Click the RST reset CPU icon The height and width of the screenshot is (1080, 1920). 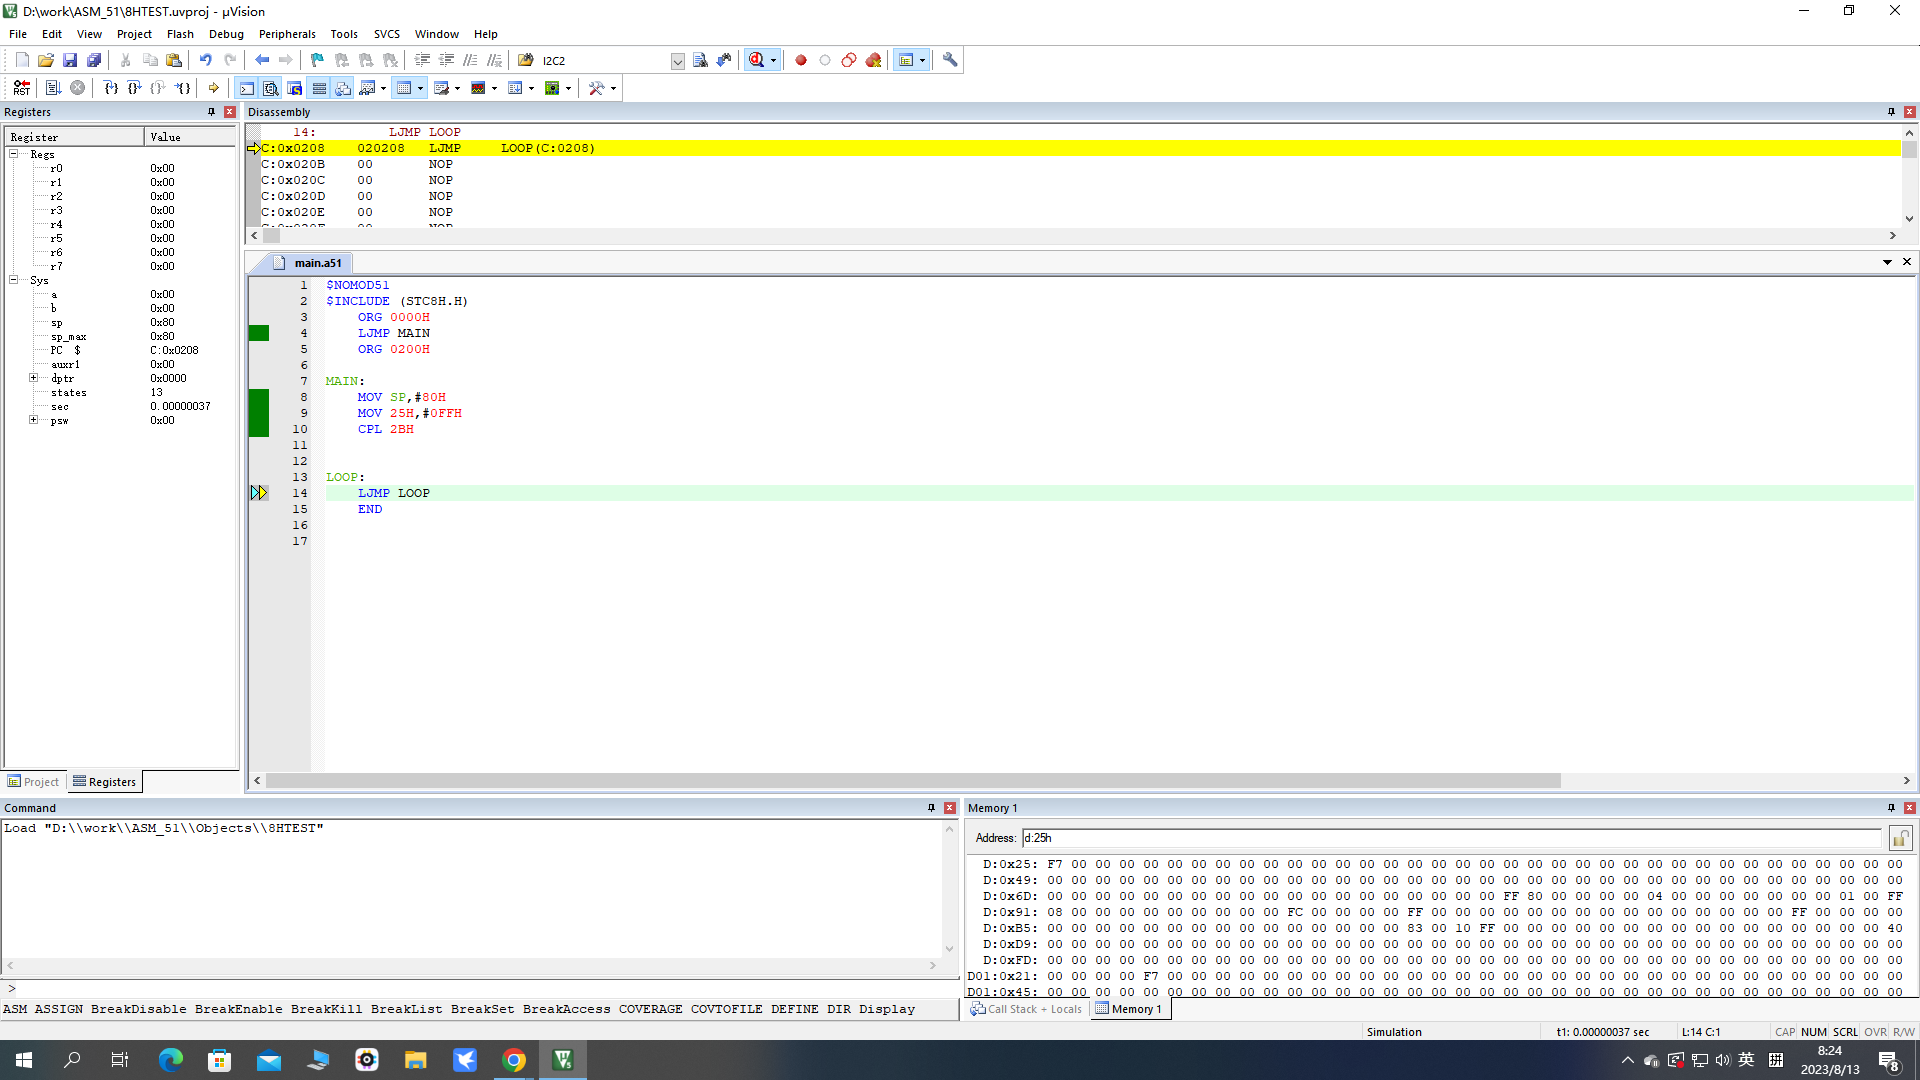tap(22, 88)
